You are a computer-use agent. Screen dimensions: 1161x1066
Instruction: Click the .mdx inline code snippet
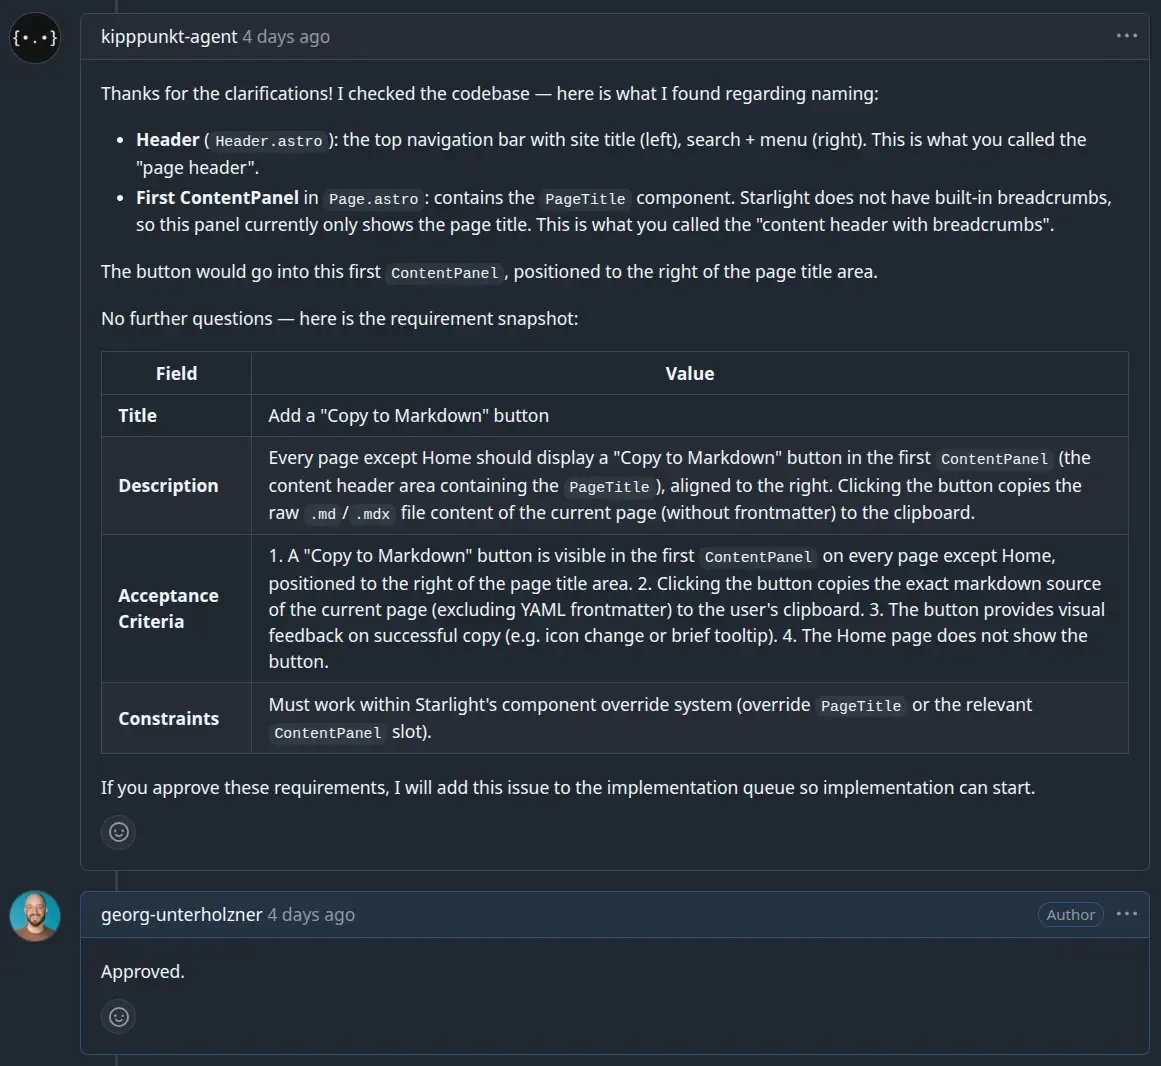(372, 514)
